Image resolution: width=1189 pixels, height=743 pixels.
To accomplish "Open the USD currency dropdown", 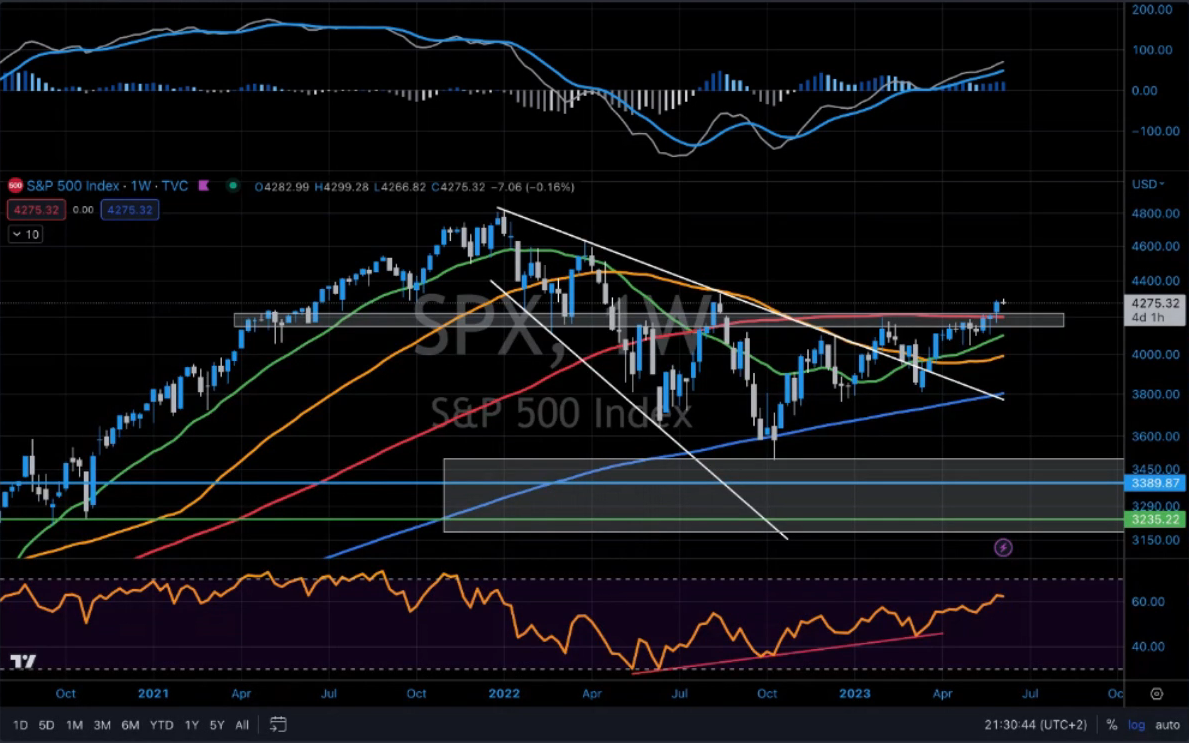I will click(x=1148, y=185).
